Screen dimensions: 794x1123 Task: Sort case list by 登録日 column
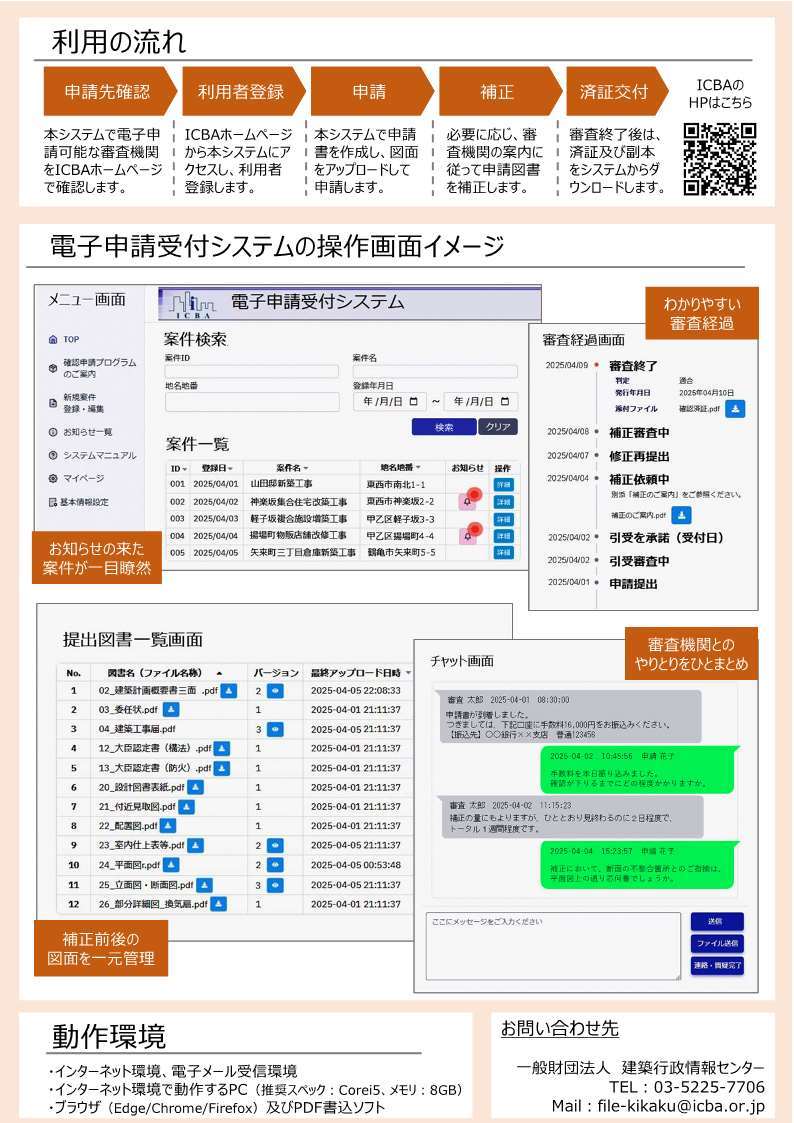[217, 468]
